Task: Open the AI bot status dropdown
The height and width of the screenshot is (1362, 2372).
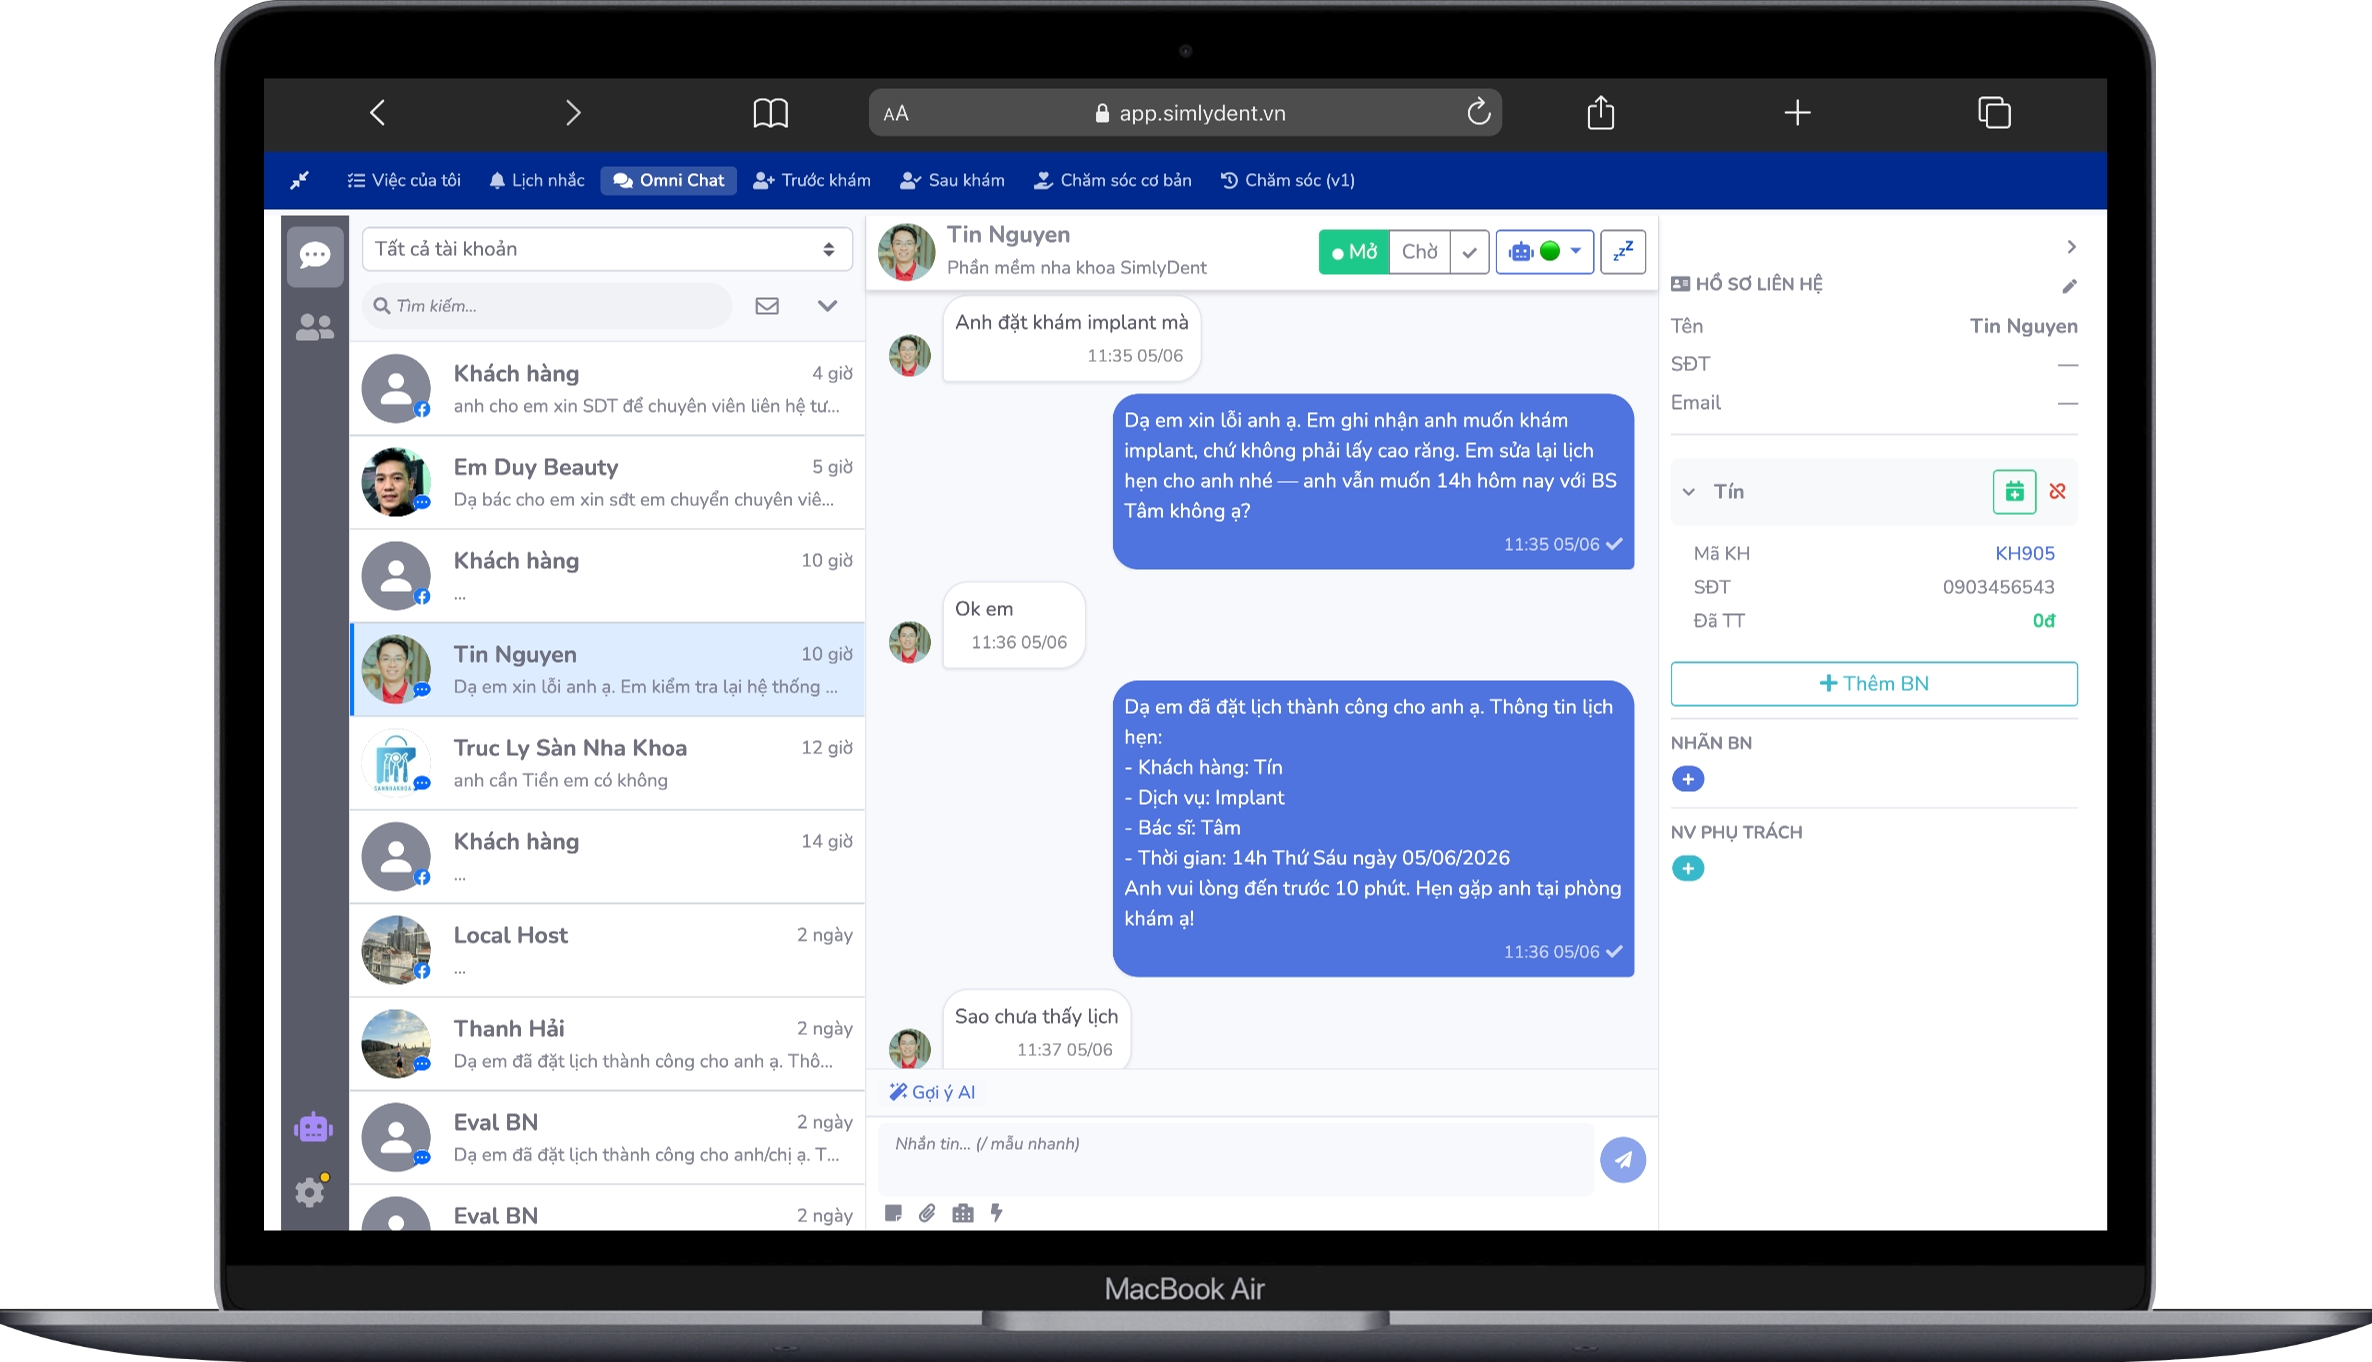Action: pyautogui.click(x=1544, y=252)
